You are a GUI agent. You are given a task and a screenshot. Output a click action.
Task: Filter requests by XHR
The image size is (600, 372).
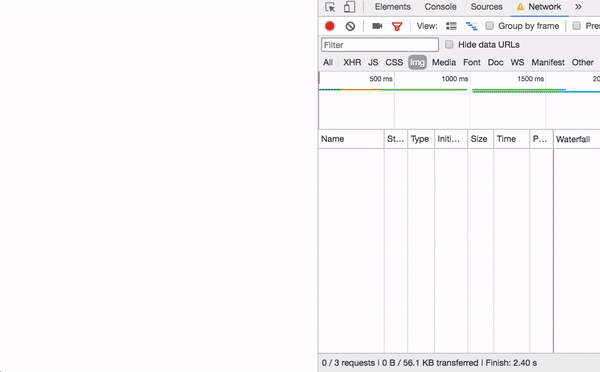tap(352, 62)
